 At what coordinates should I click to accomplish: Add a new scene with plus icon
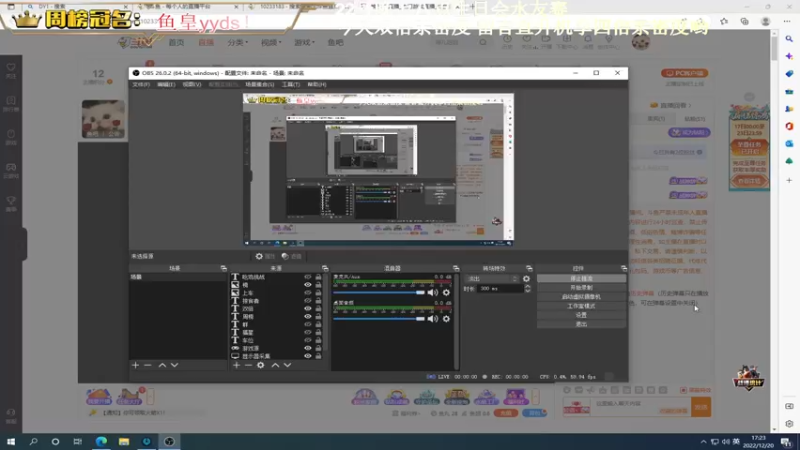[135, 365]
